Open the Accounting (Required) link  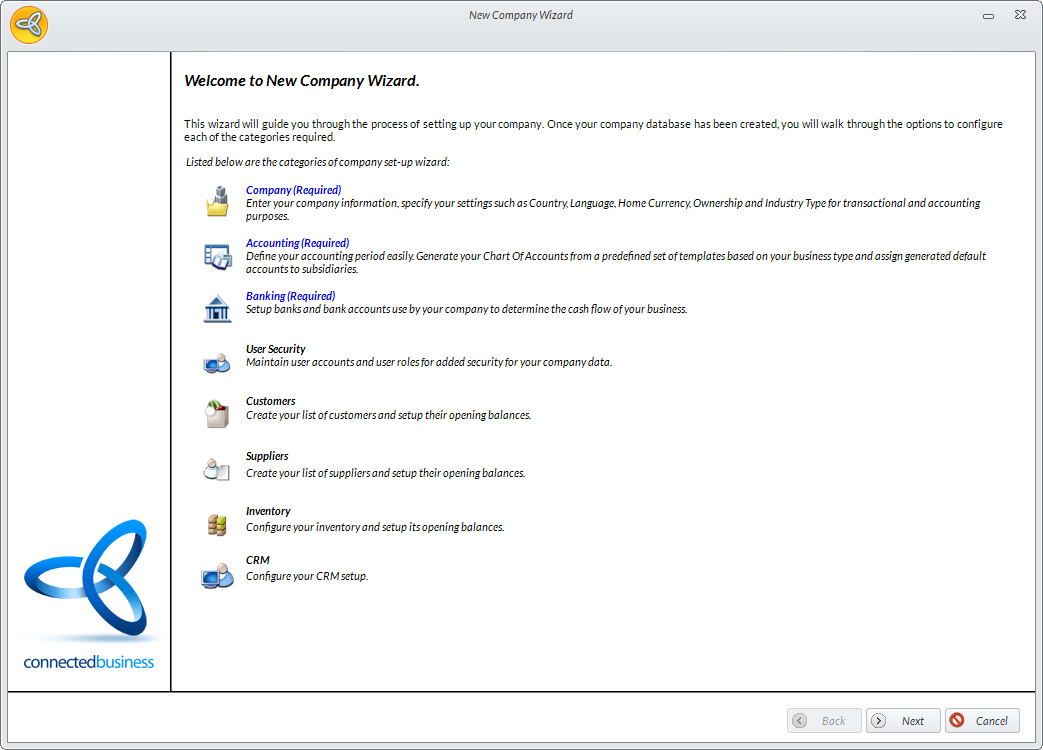297,243
